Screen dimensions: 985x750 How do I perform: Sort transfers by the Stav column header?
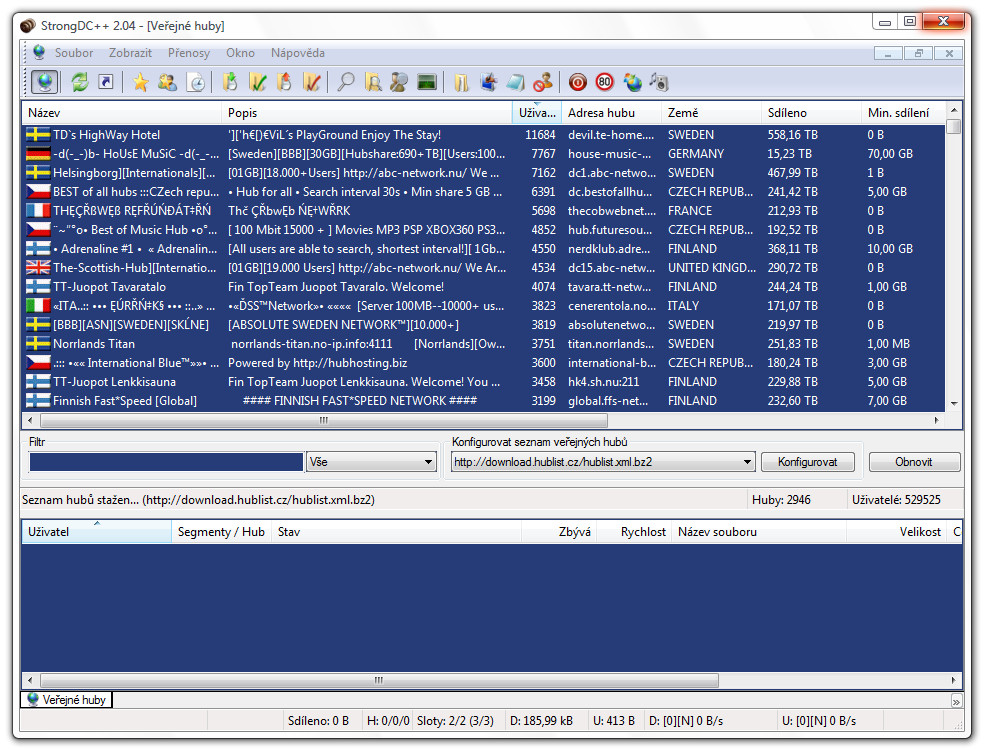coord(396,532)
